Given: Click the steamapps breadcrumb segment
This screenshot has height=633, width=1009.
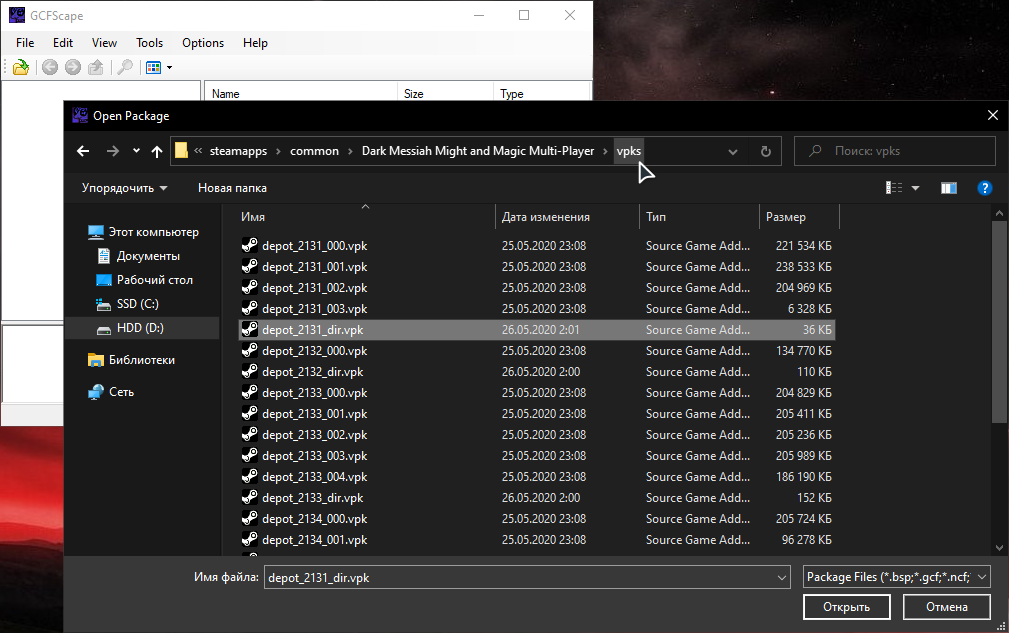Looking at the screenshot, I should 238,151.
